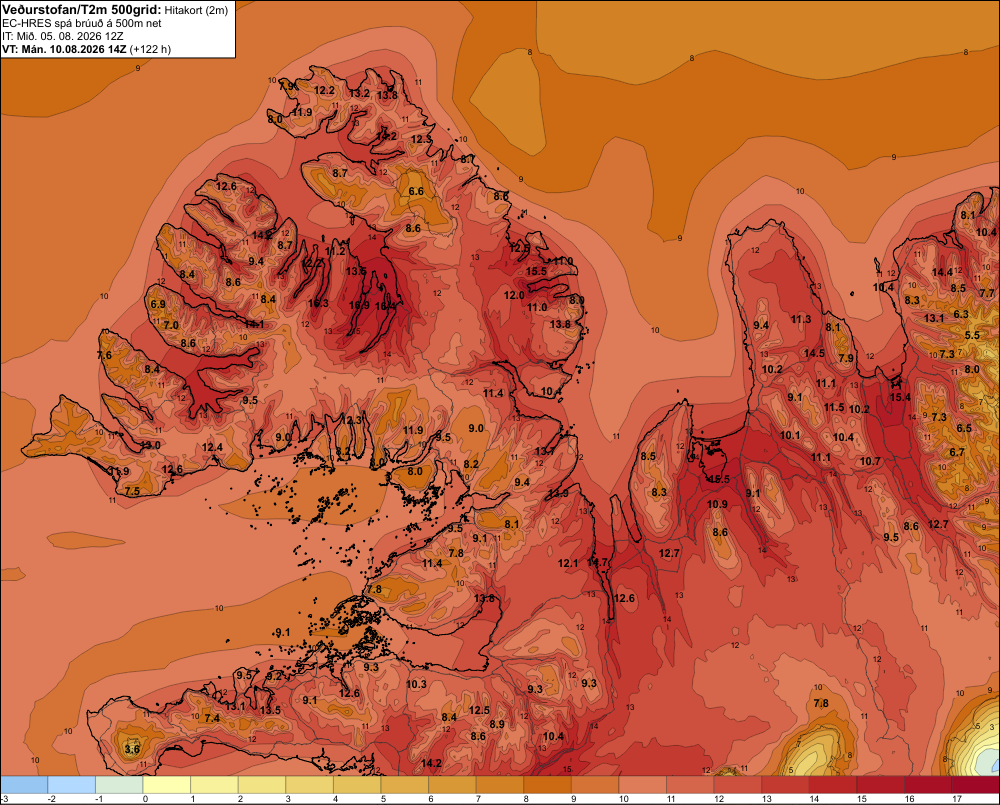
Task: Click the 10.7 temperature value on the map
Action: [x=870, y=461]
